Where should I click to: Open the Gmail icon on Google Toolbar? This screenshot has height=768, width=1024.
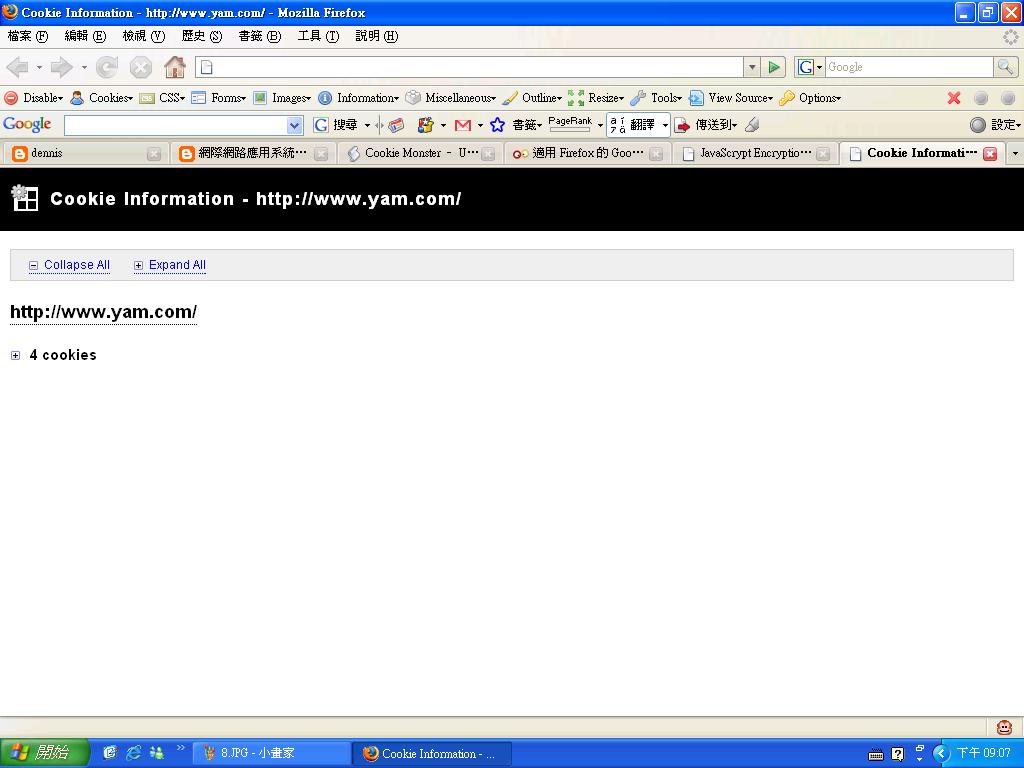pyautogui.click(x=463, y=125)
